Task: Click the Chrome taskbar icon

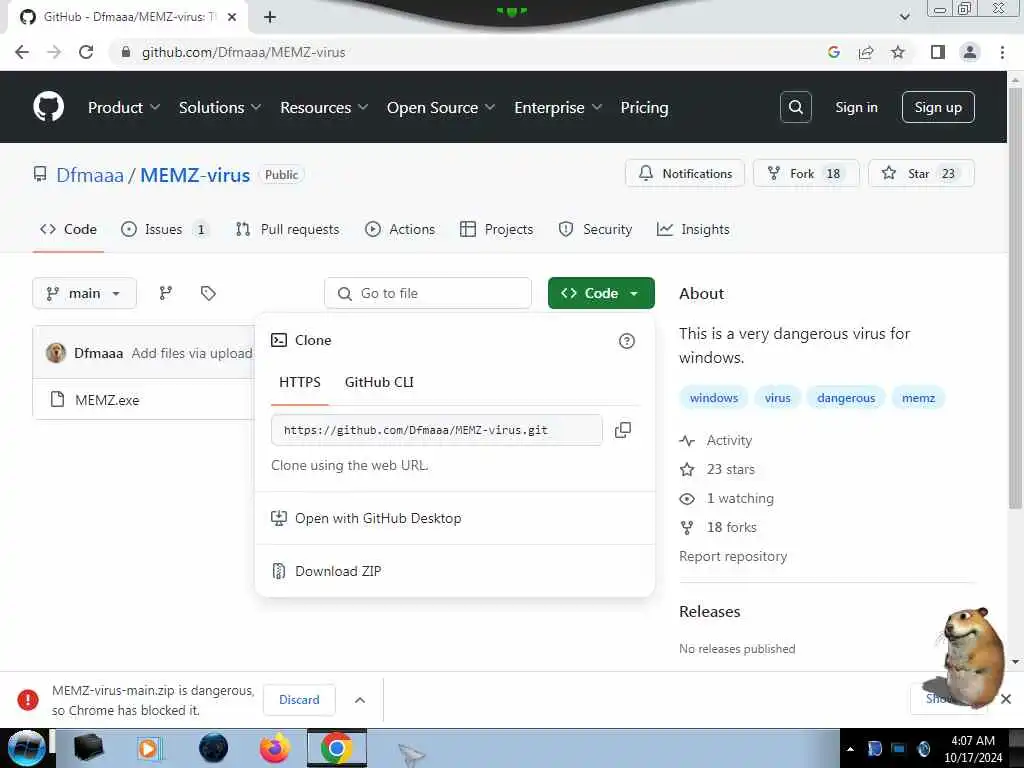Action: [337, 748]
